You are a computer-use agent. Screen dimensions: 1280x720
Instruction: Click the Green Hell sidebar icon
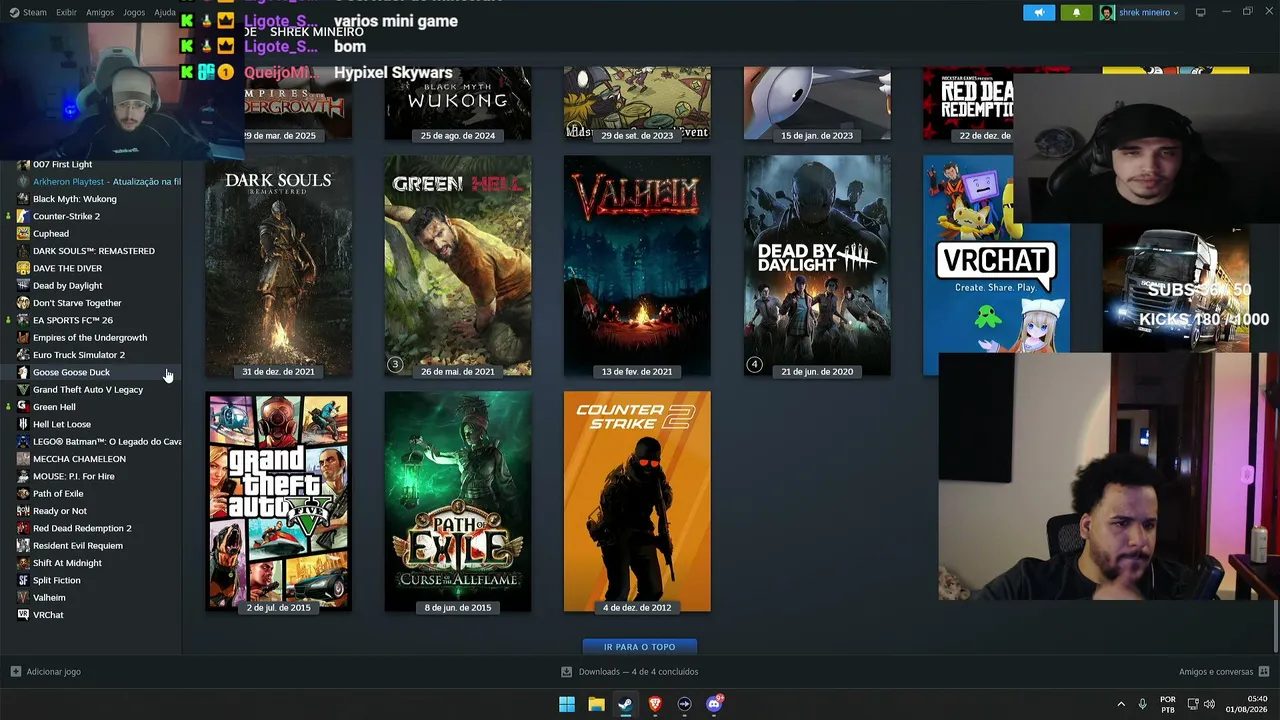click(23, 407)
